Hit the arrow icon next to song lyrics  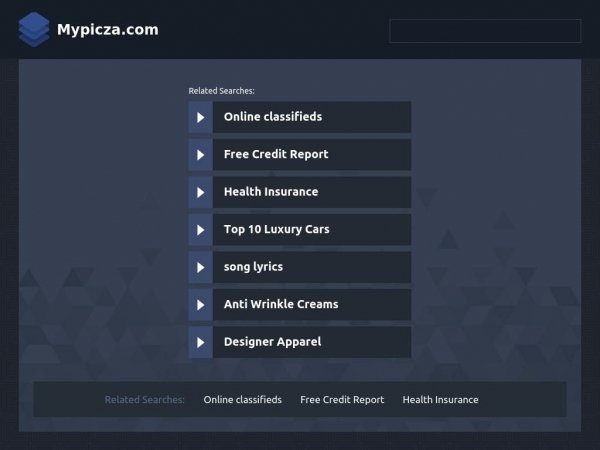pos(200,267)
